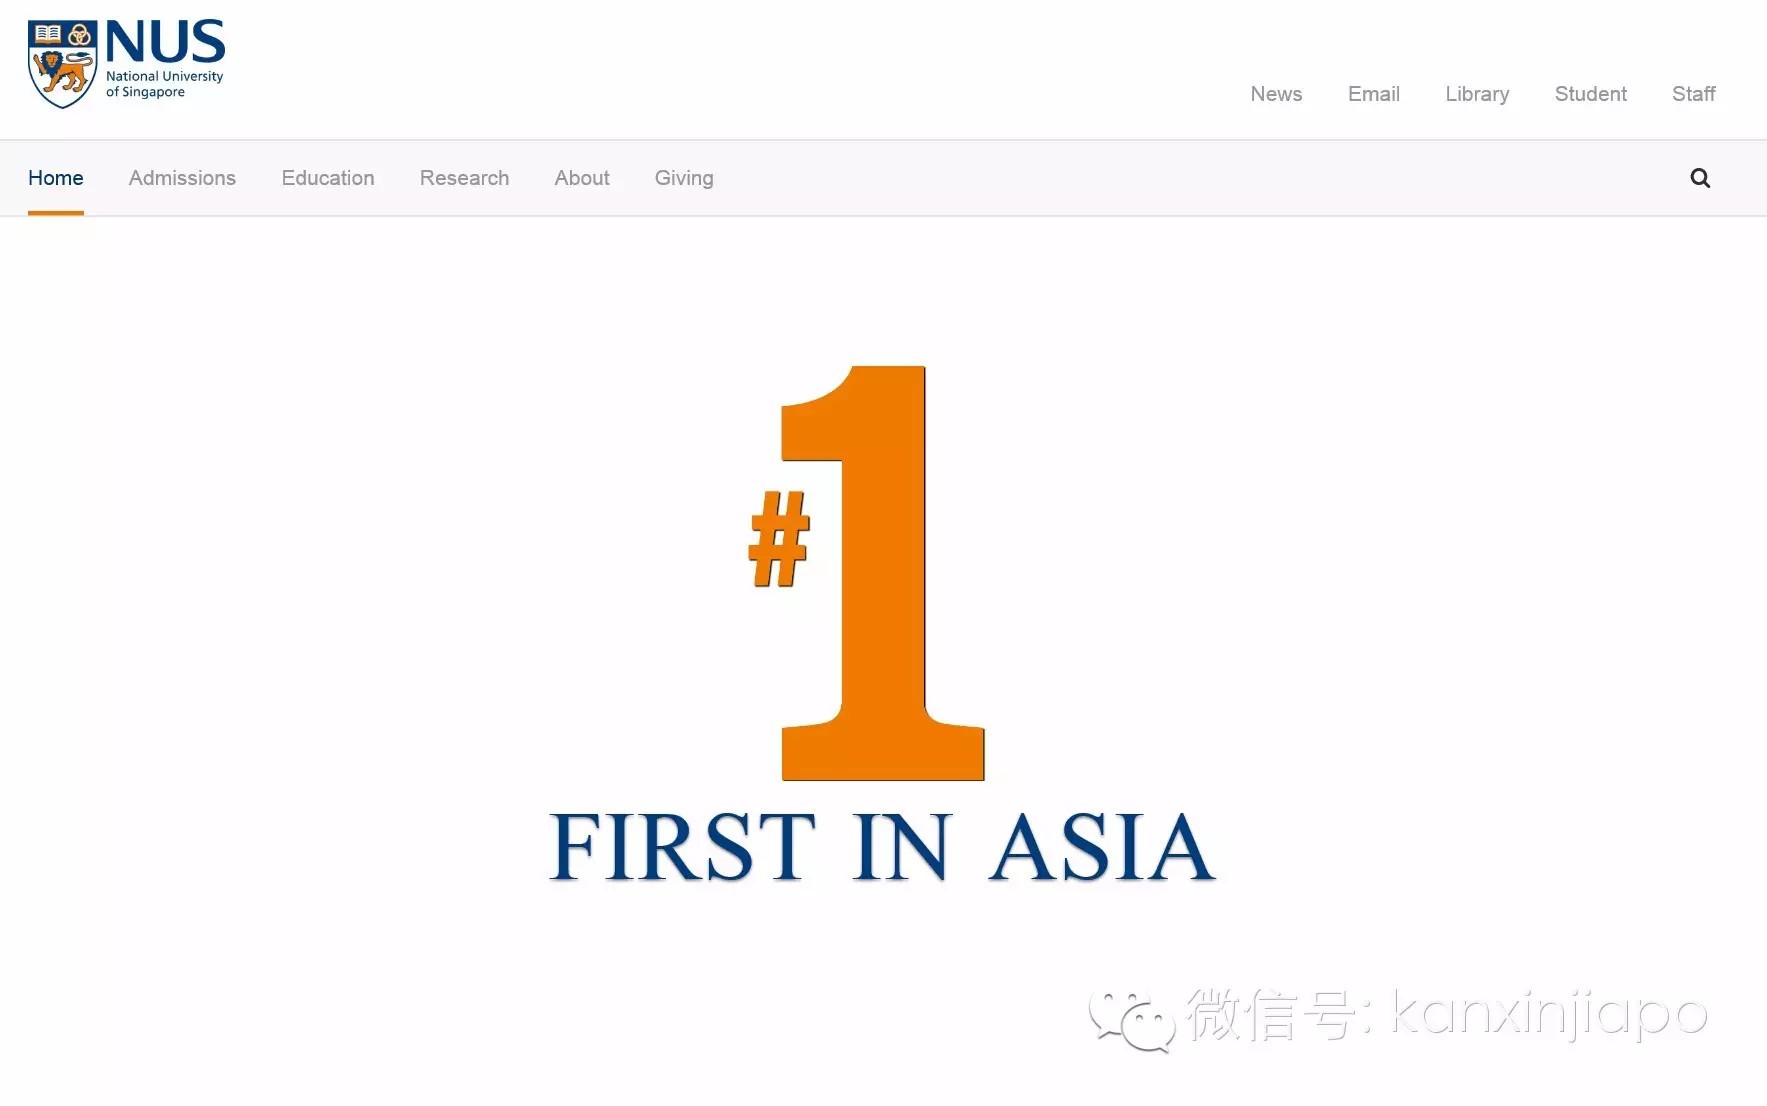1767x1106 pixels.
Task: Click the large NUS letters in logo
Action: click(165, 43)
